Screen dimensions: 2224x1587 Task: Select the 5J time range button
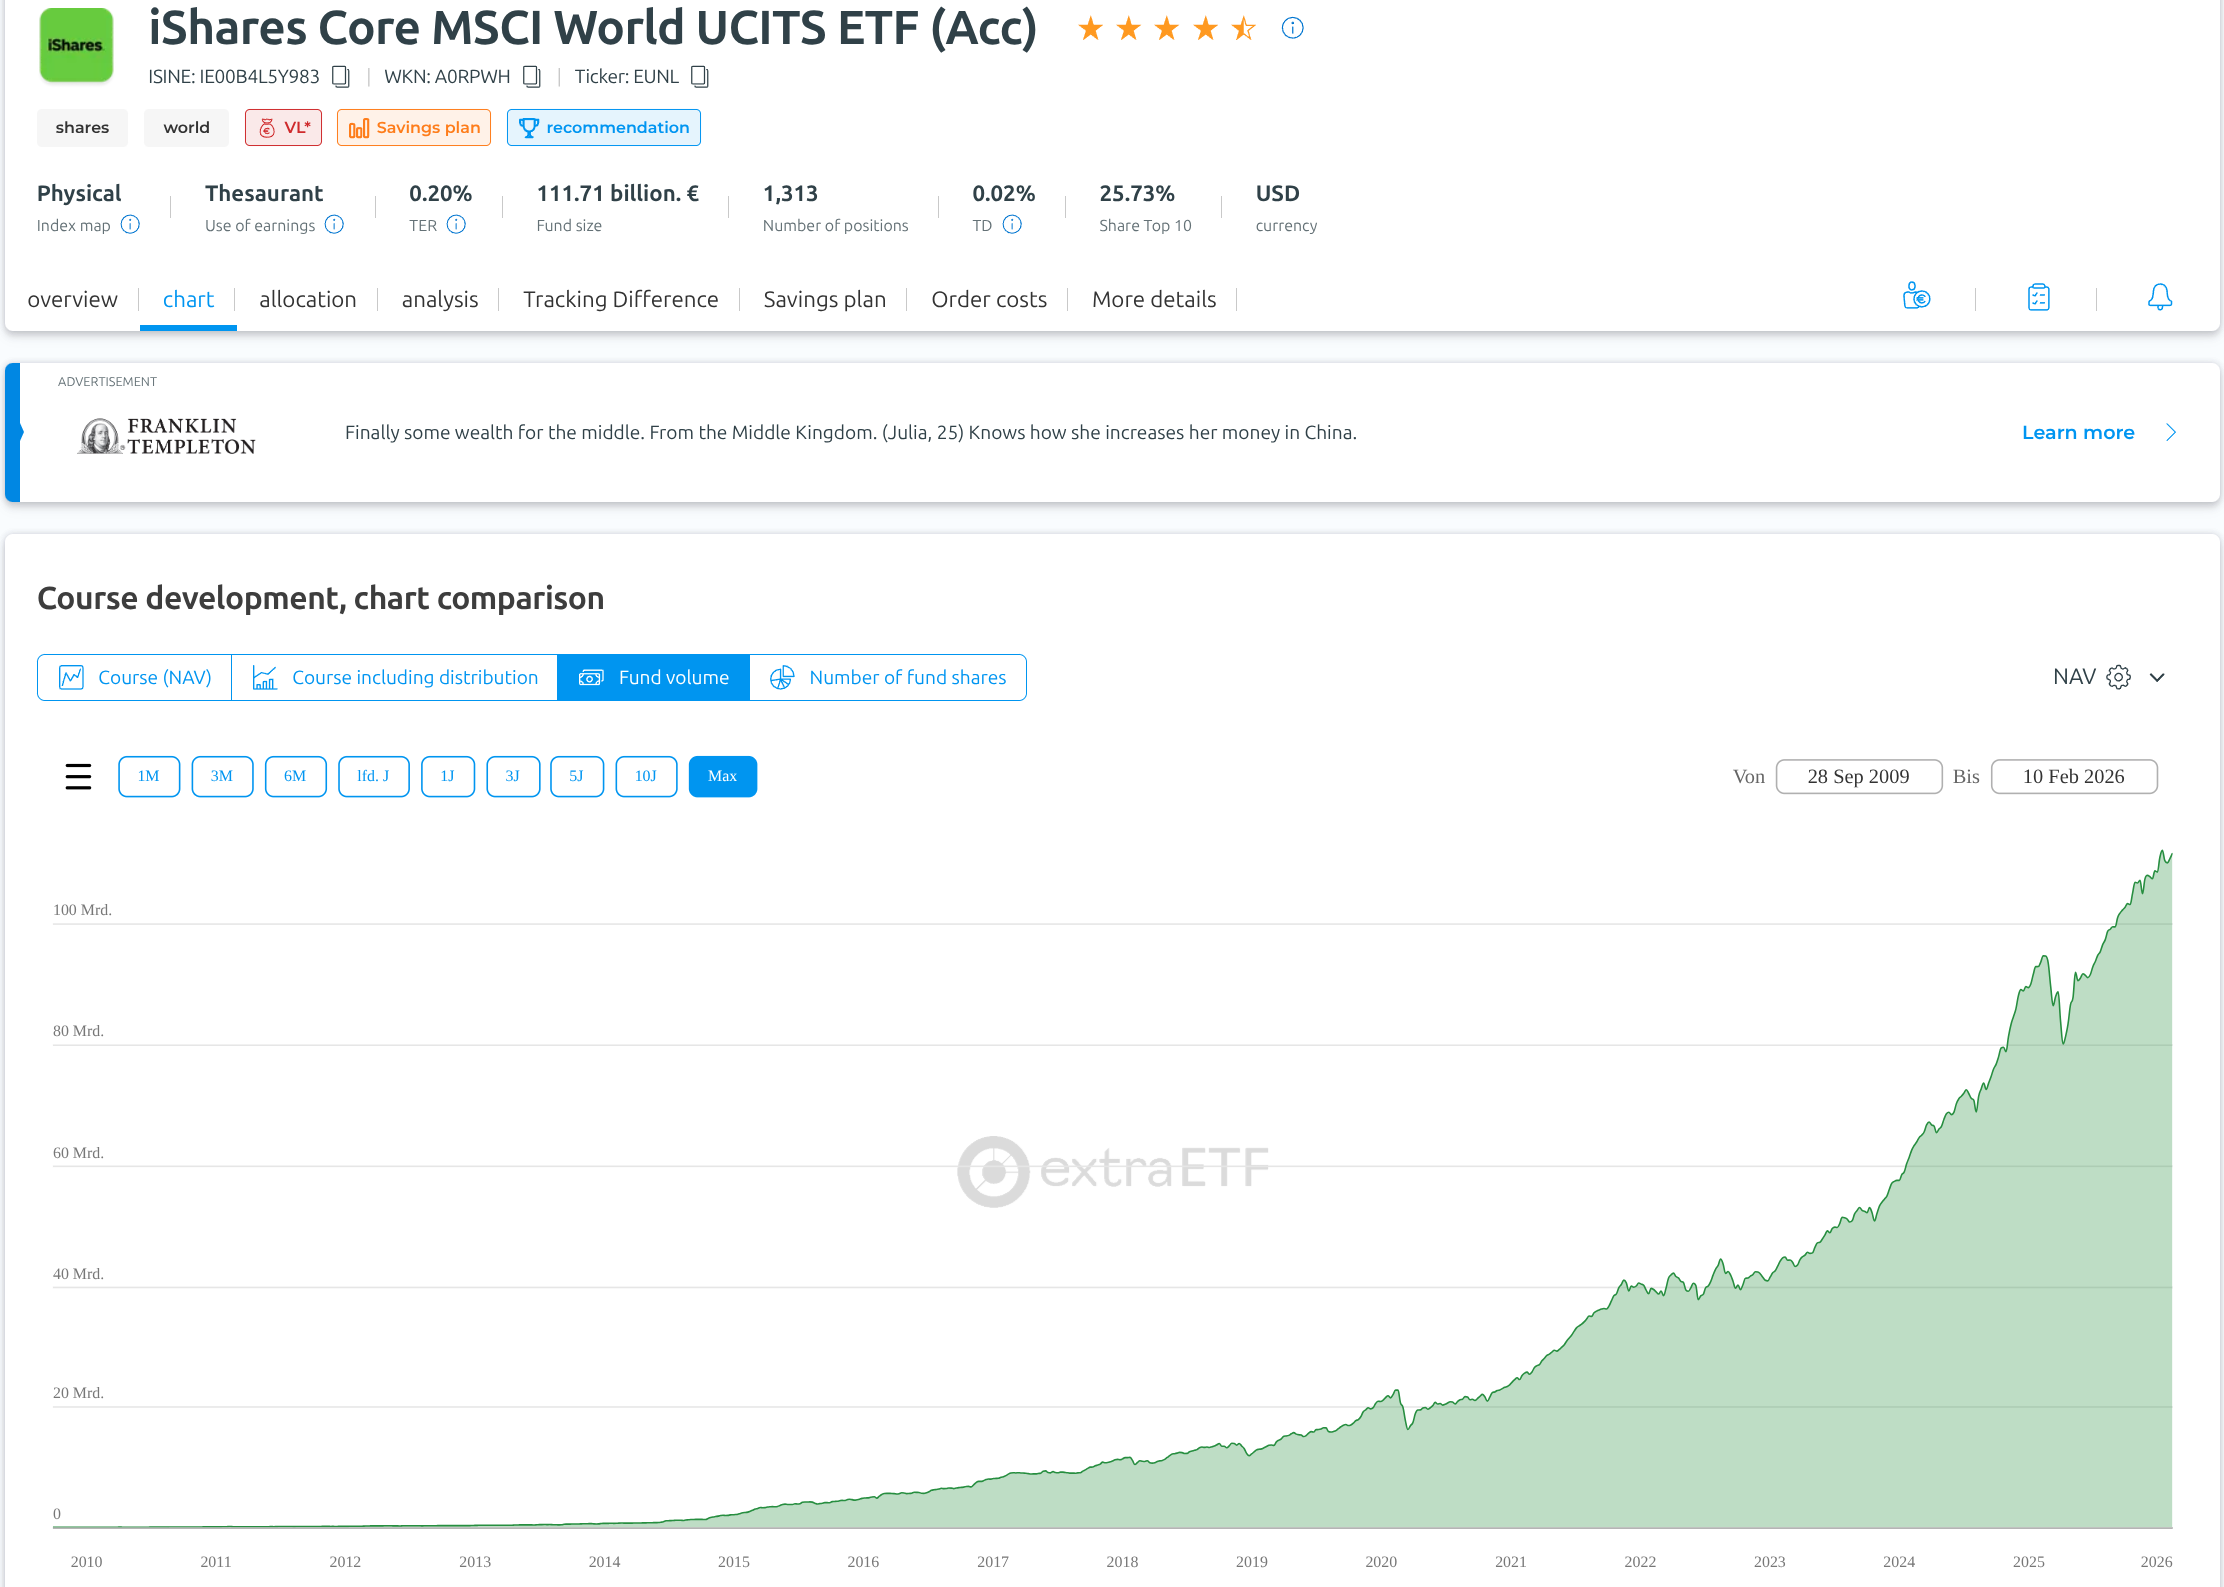(x=576, y=776)
